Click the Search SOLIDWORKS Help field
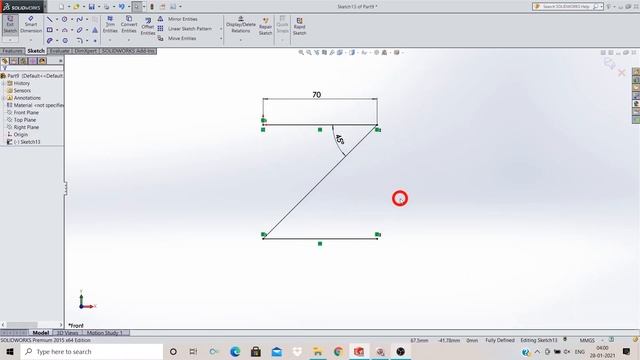This screenshot has width=640, height=360. (x=567, y=7)
